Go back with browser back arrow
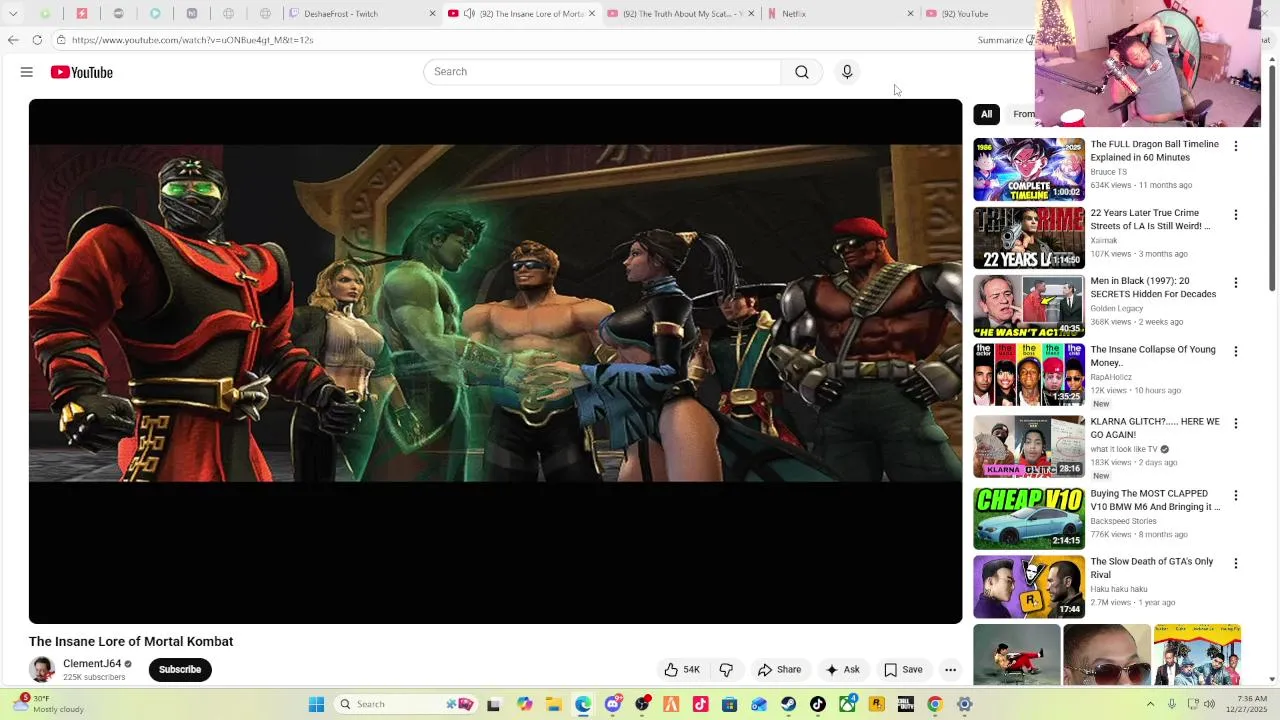Viewport: 1280px width, 720px height. (x=13, y=40)
